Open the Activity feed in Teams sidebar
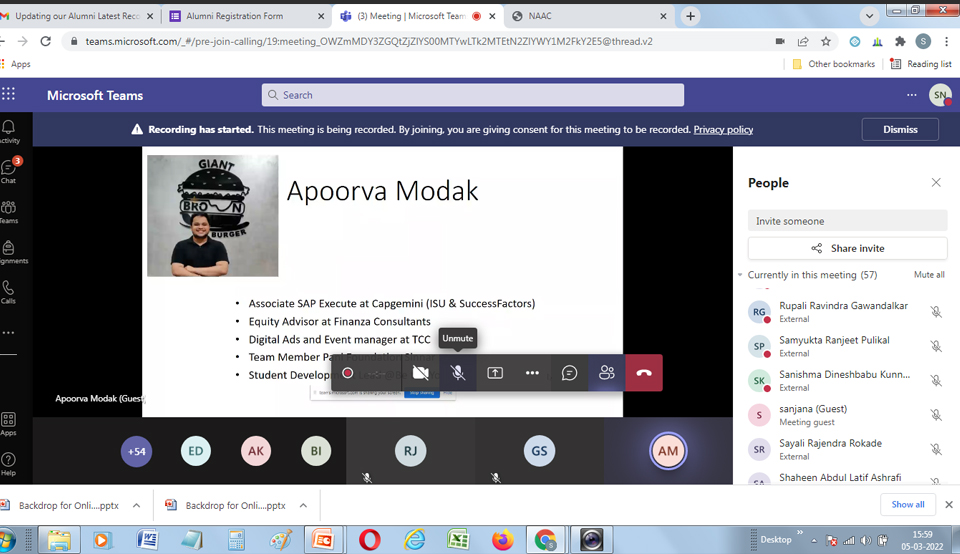Screen dimensions: 960x554 click(9, 131)
